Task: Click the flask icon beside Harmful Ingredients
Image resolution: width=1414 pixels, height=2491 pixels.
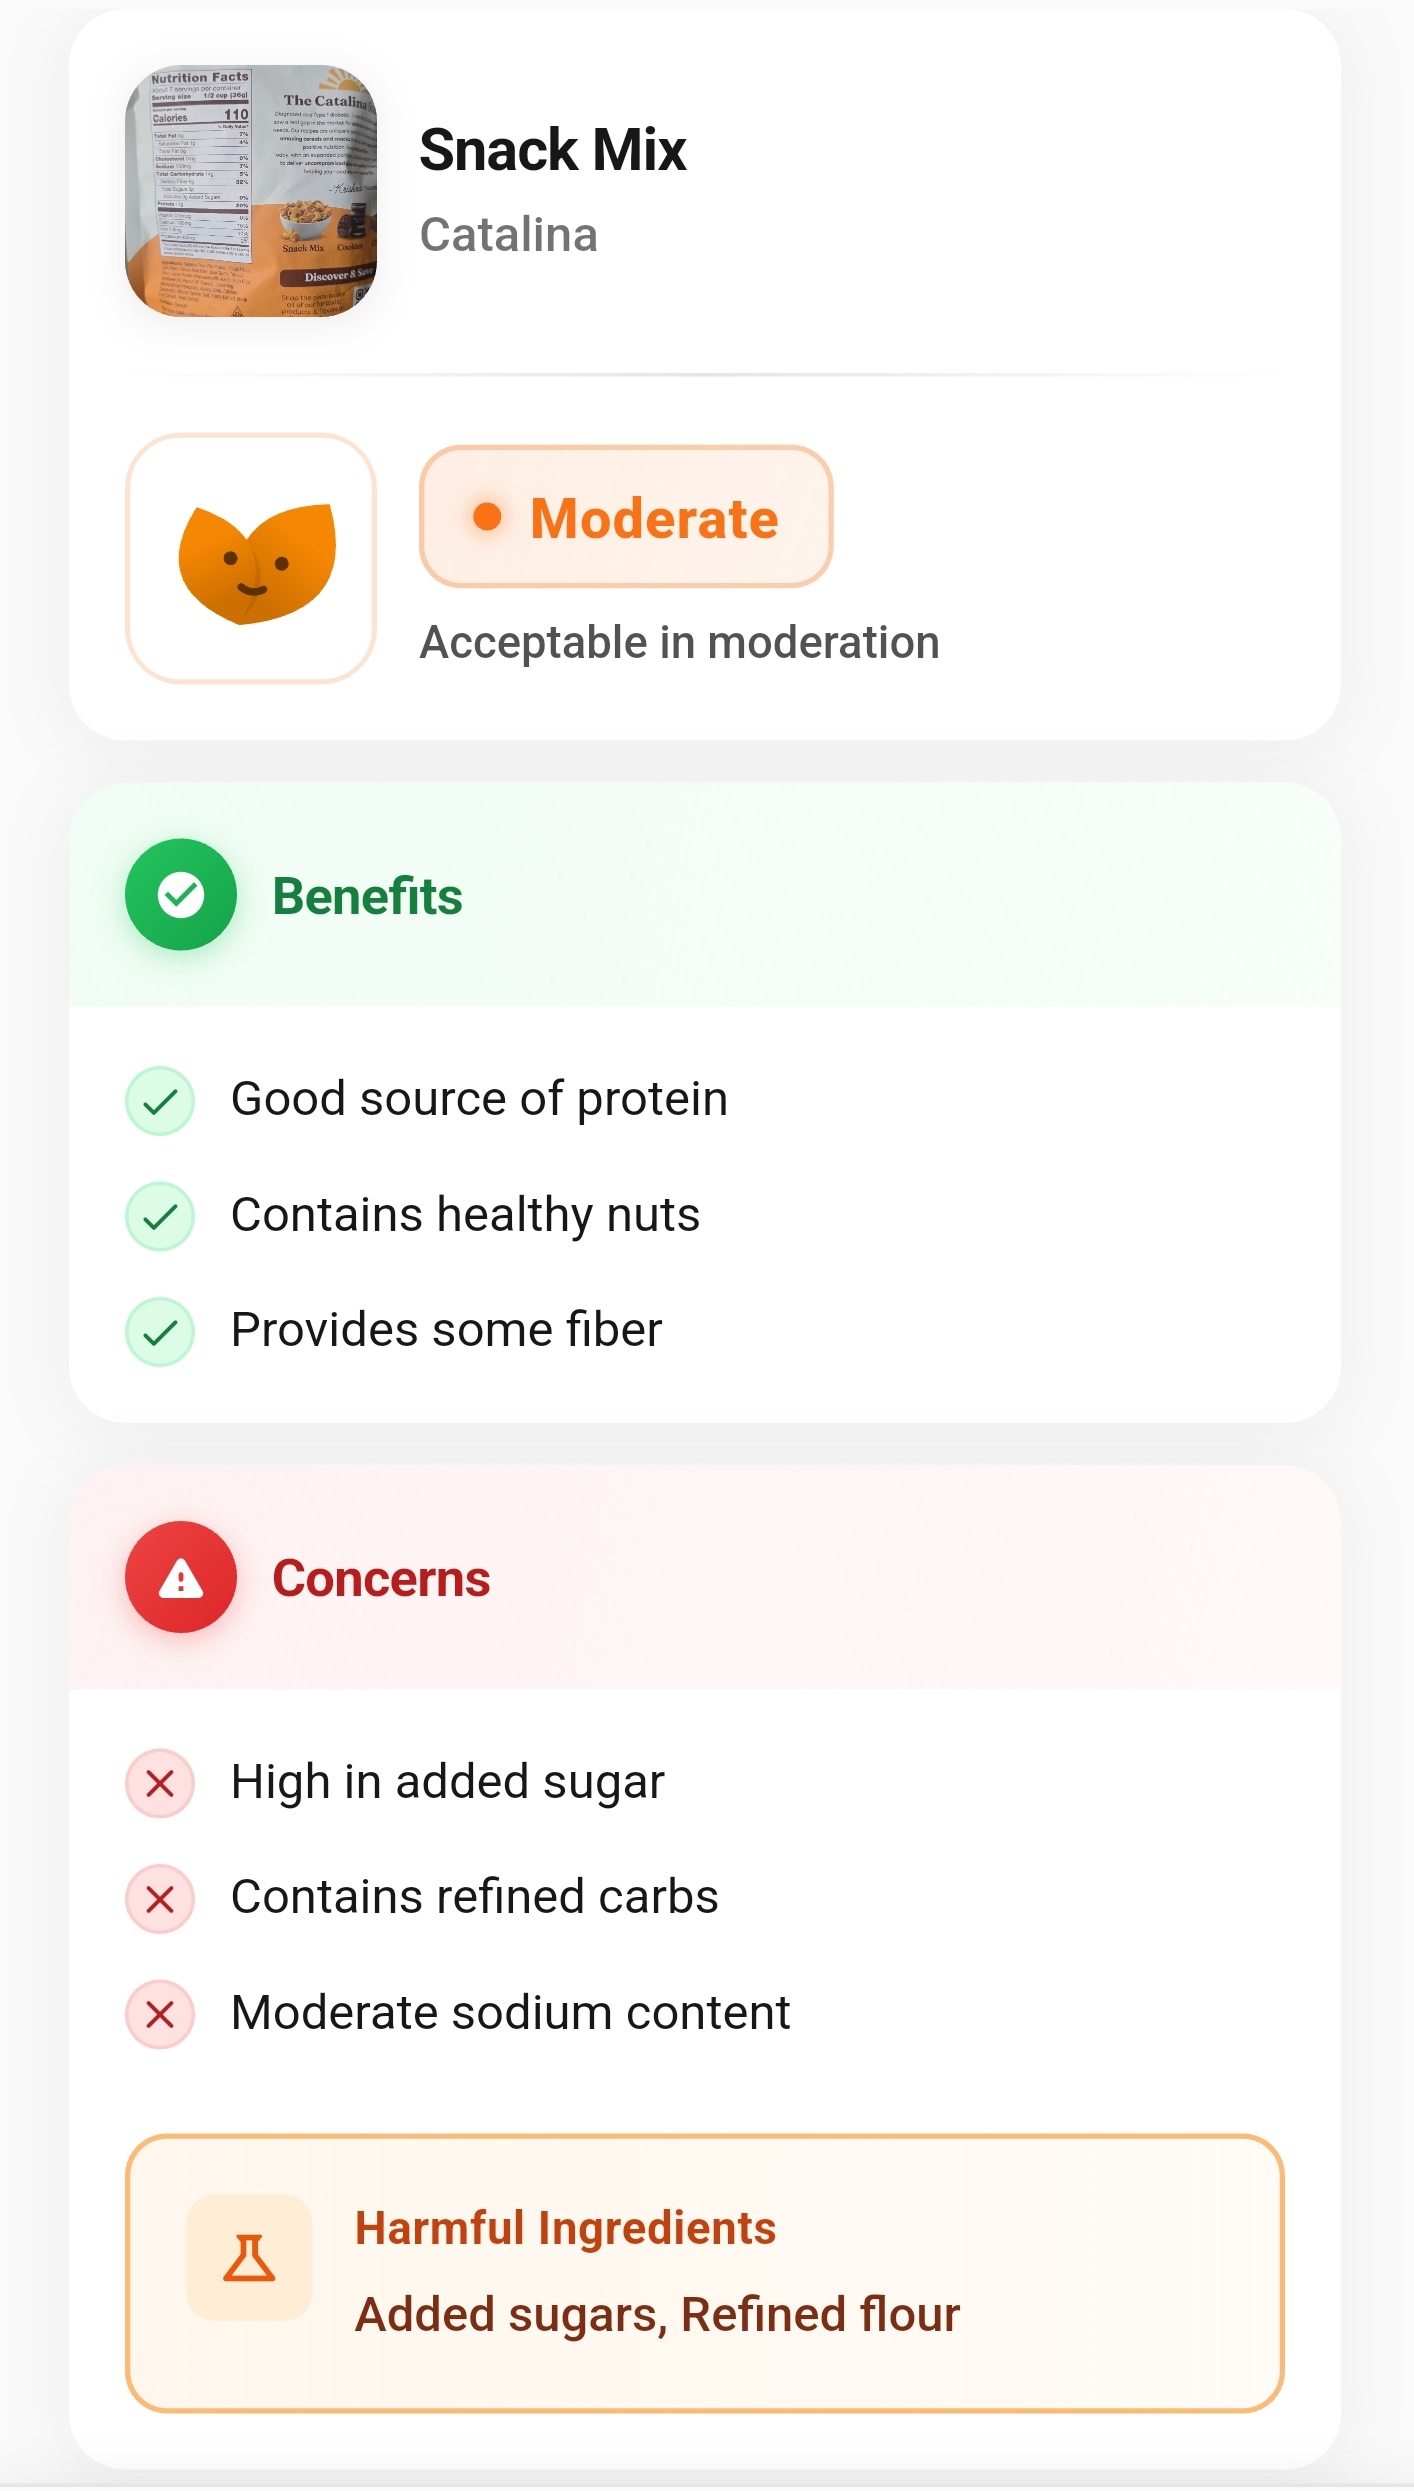Action: point(248,2258)
